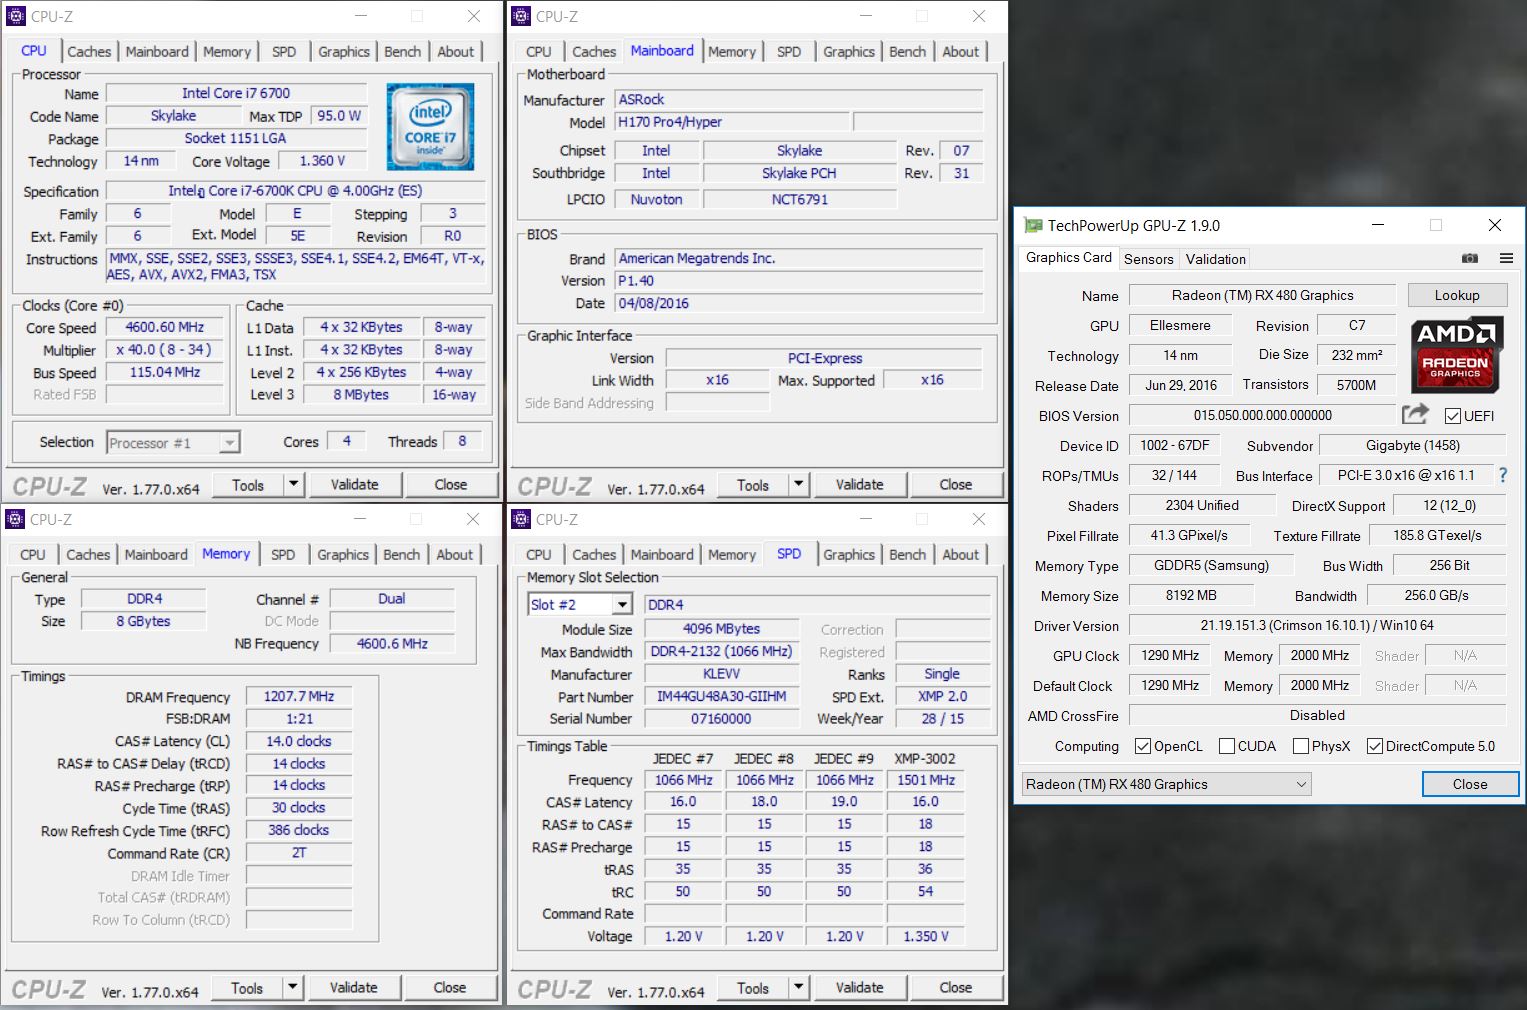Open the Slot #2 memory slot dropdown
The height and width of the screenshot is (1010, 1527).
coord(580,604)
